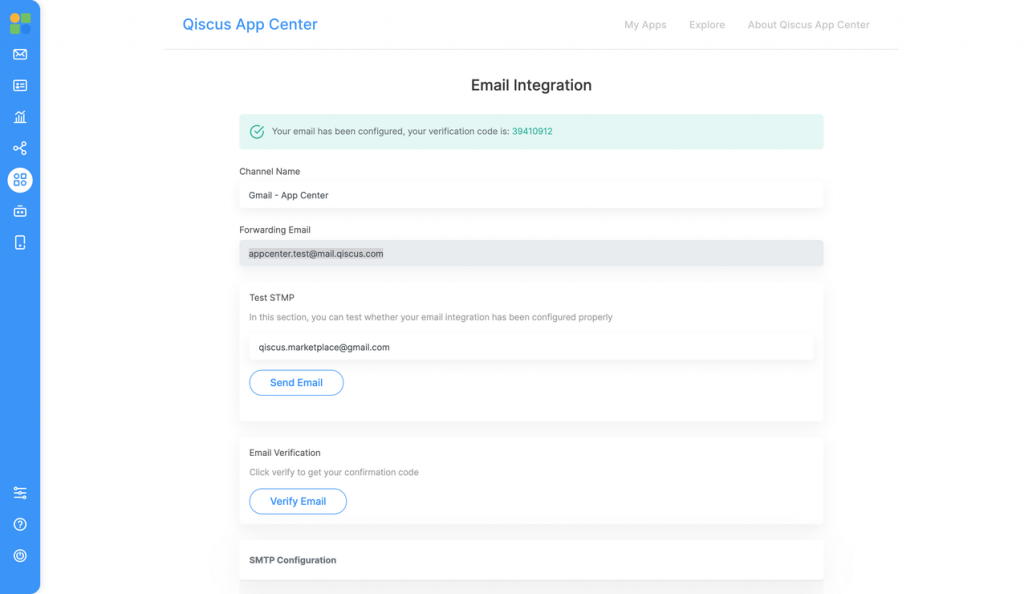Open the integration share-nodes icon

coord(20,149)
